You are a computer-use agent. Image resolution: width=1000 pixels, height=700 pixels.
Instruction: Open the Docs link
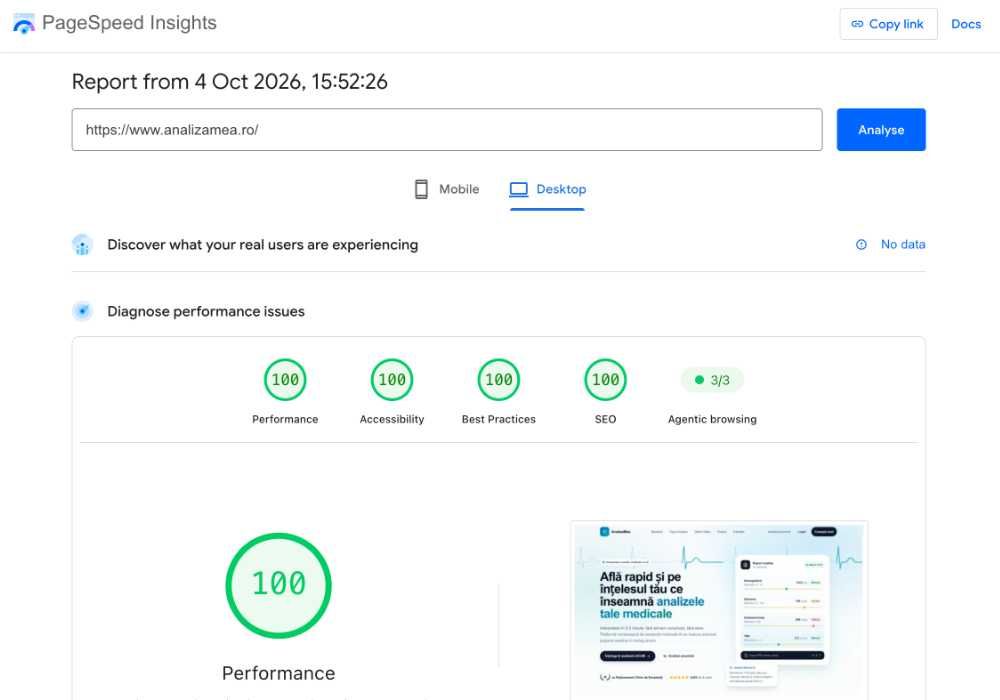point(966,24)
